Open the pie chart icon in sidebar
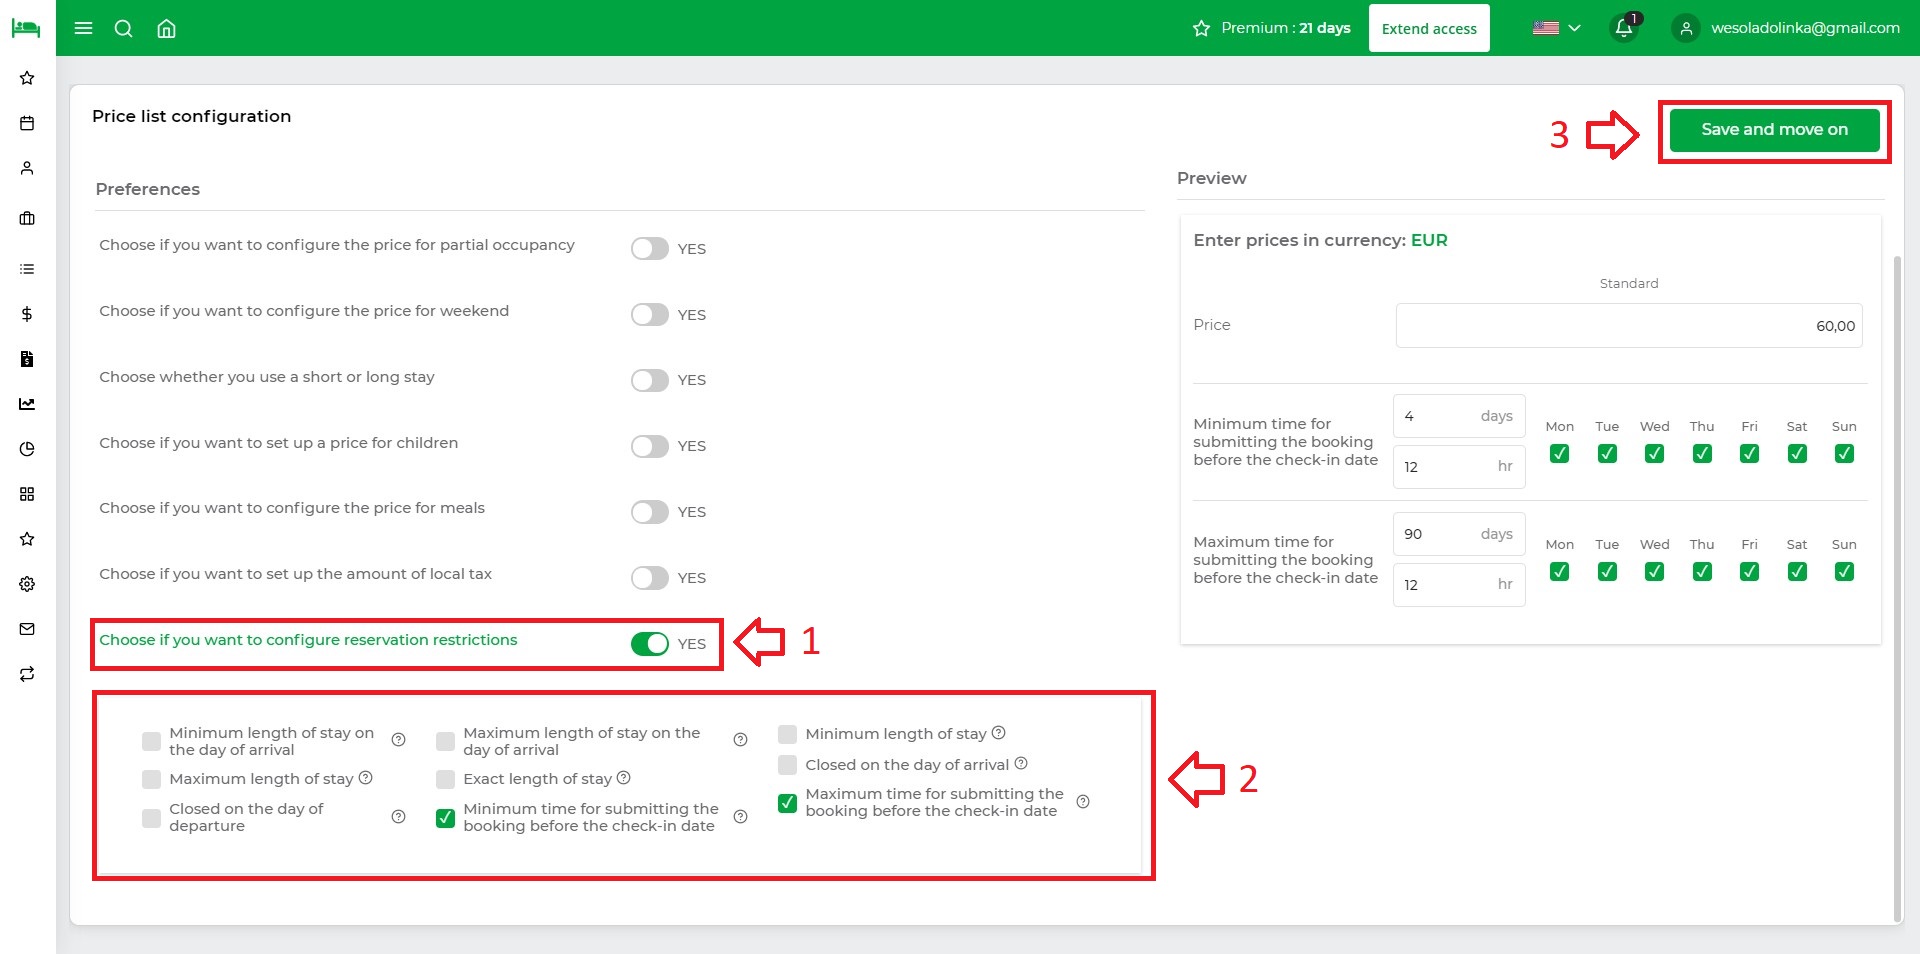The width and height of the screenshot is (1920, 954). (27, 449)
